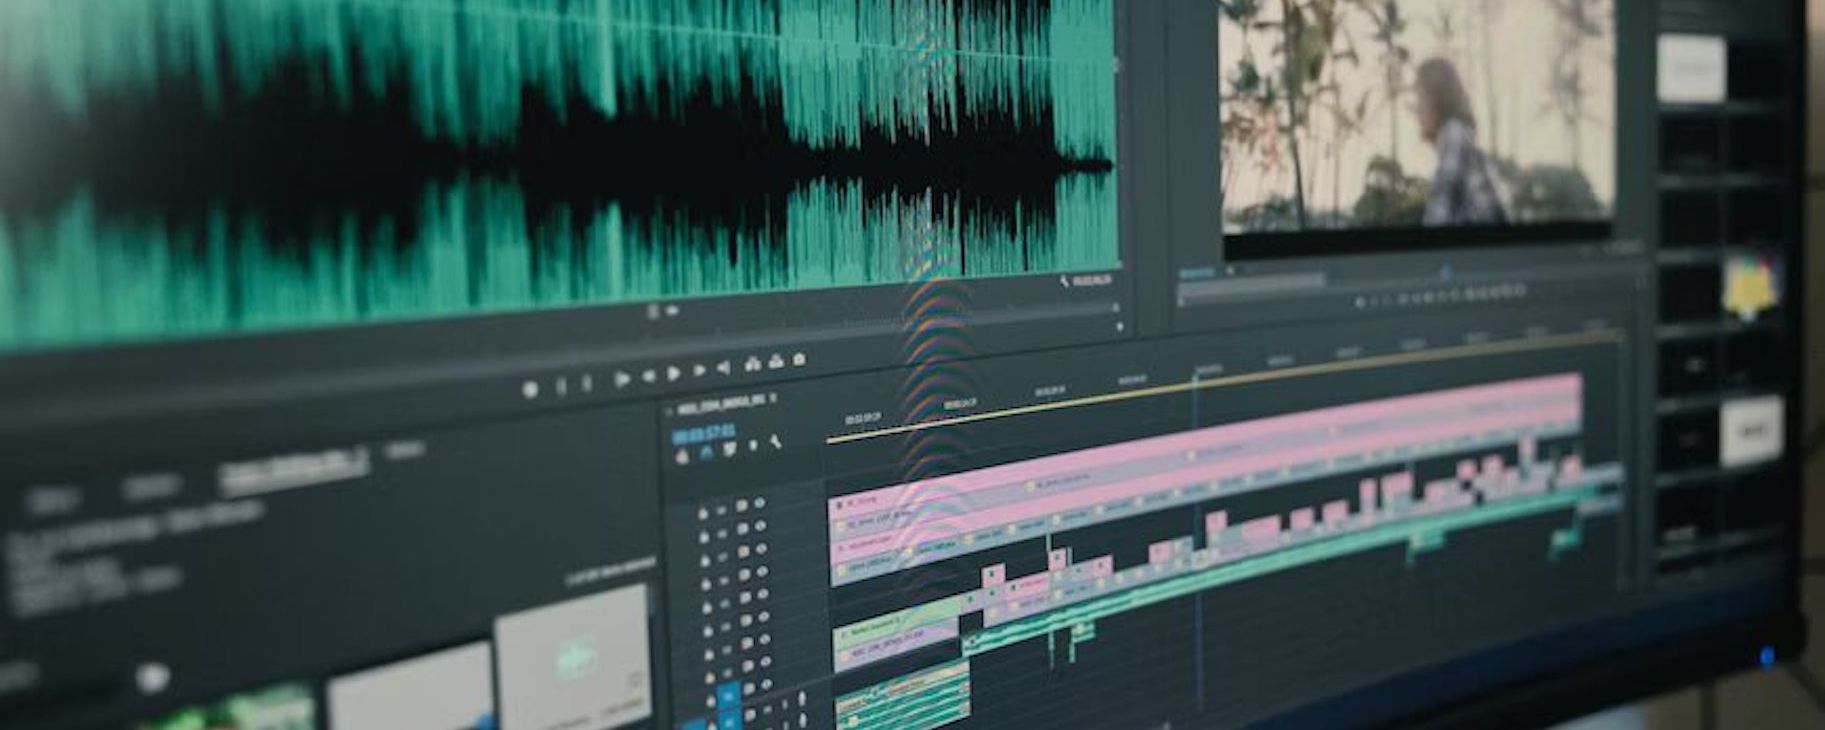
Task: Go to In point in Source monitor
Action: (x=622, y=379)
